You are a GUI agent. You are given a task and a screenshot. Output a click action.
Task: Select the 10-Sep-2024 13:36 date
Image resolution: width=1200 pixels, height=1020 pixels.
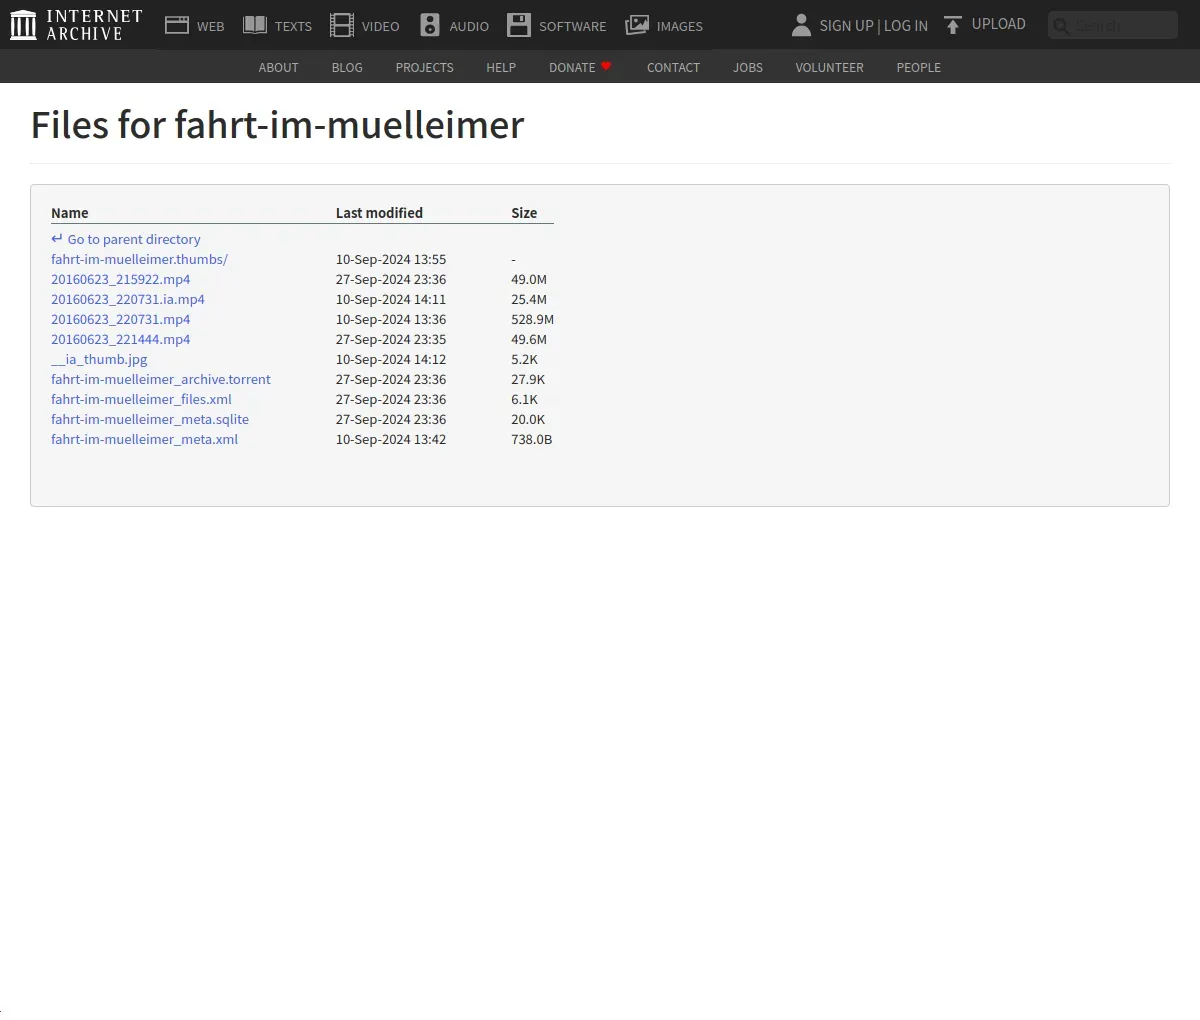click(391, 319)
